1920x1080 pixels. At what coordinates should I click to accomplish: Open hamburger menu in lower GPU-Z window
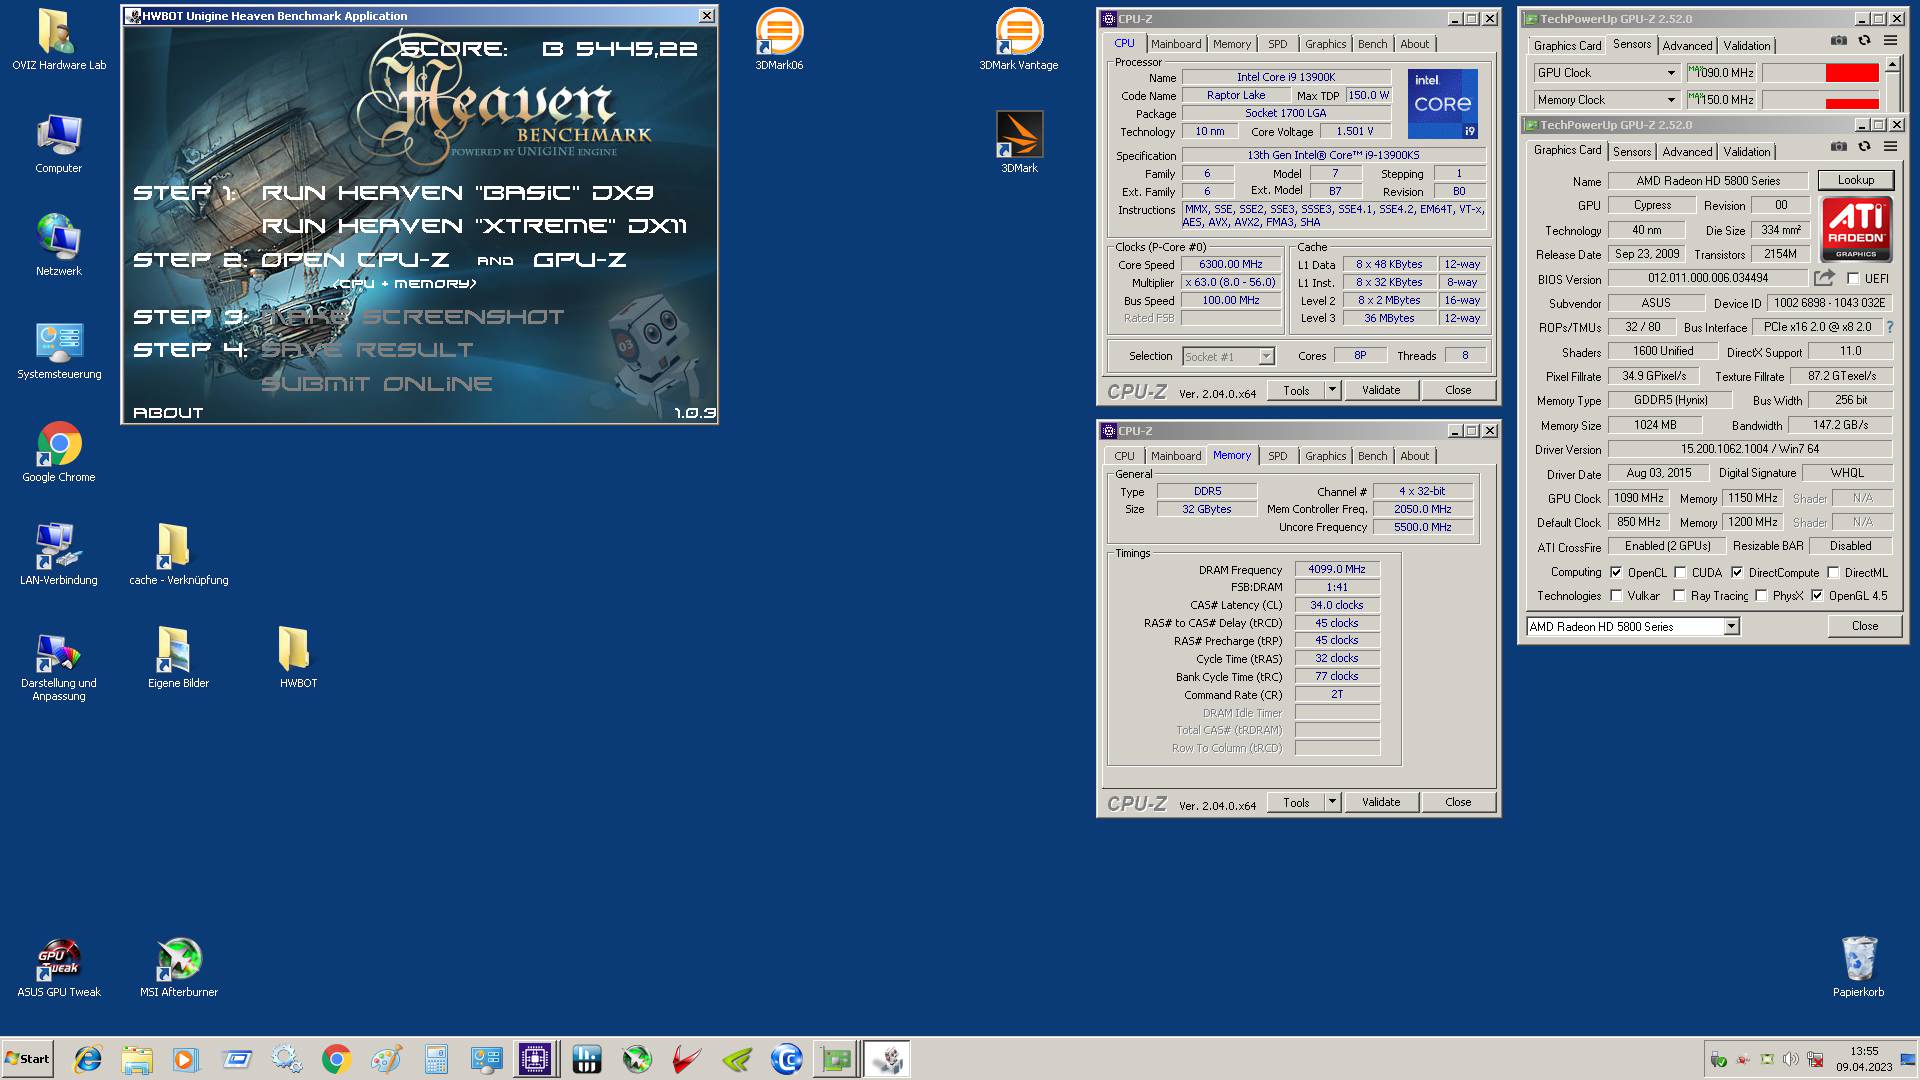point(1890,147)
